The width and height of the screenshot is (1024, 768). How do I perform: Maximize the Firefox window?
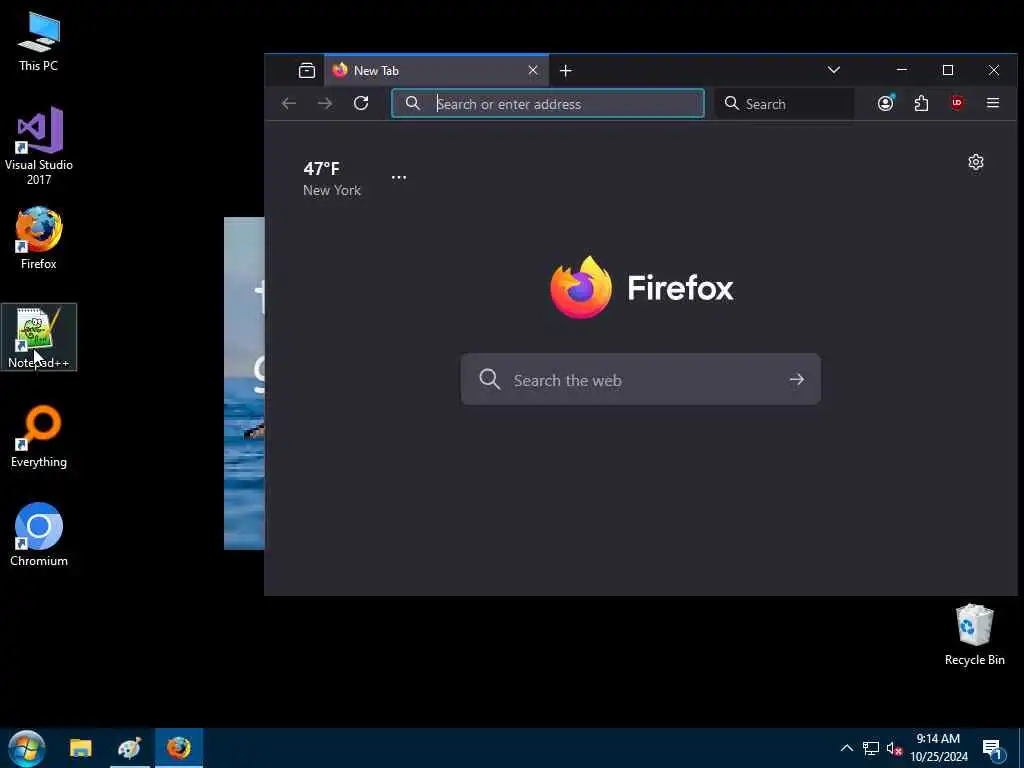[948, 70]
